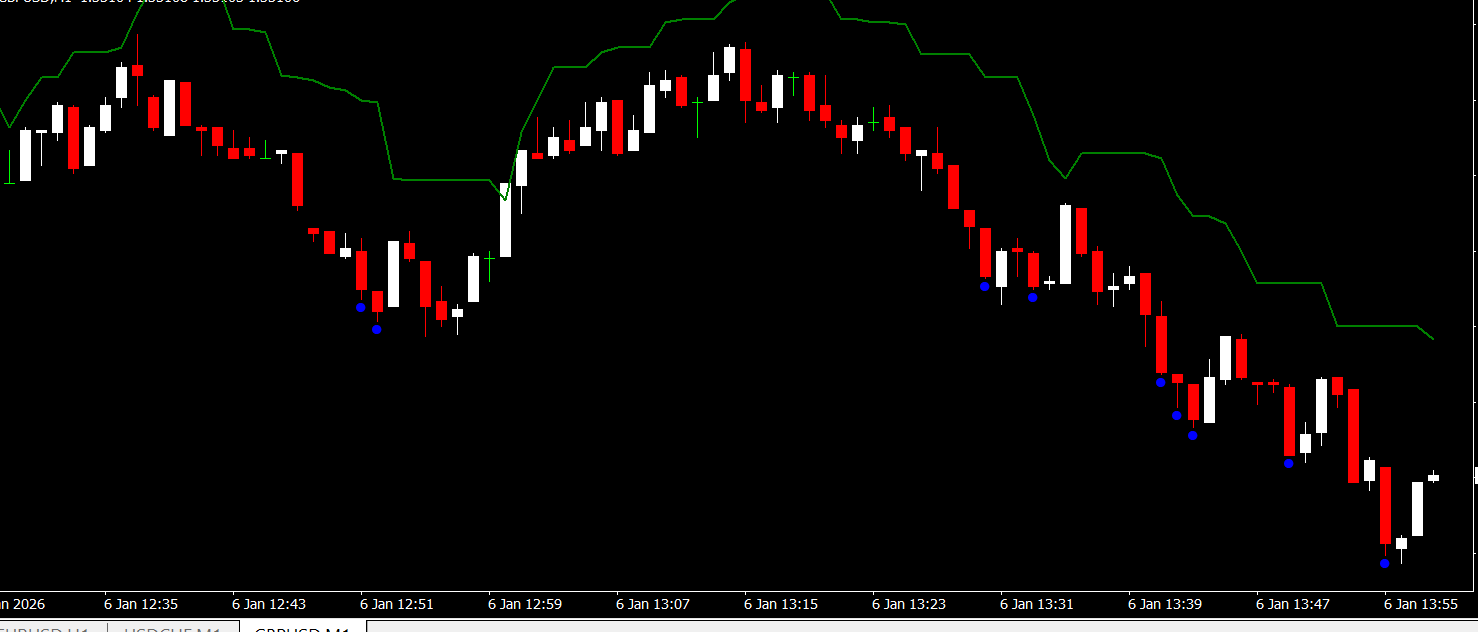Click the 6 Jan 13:31 time axis label
Image resolution: width=1478 pixels, height=632 pixels.
coord(1037,604)
